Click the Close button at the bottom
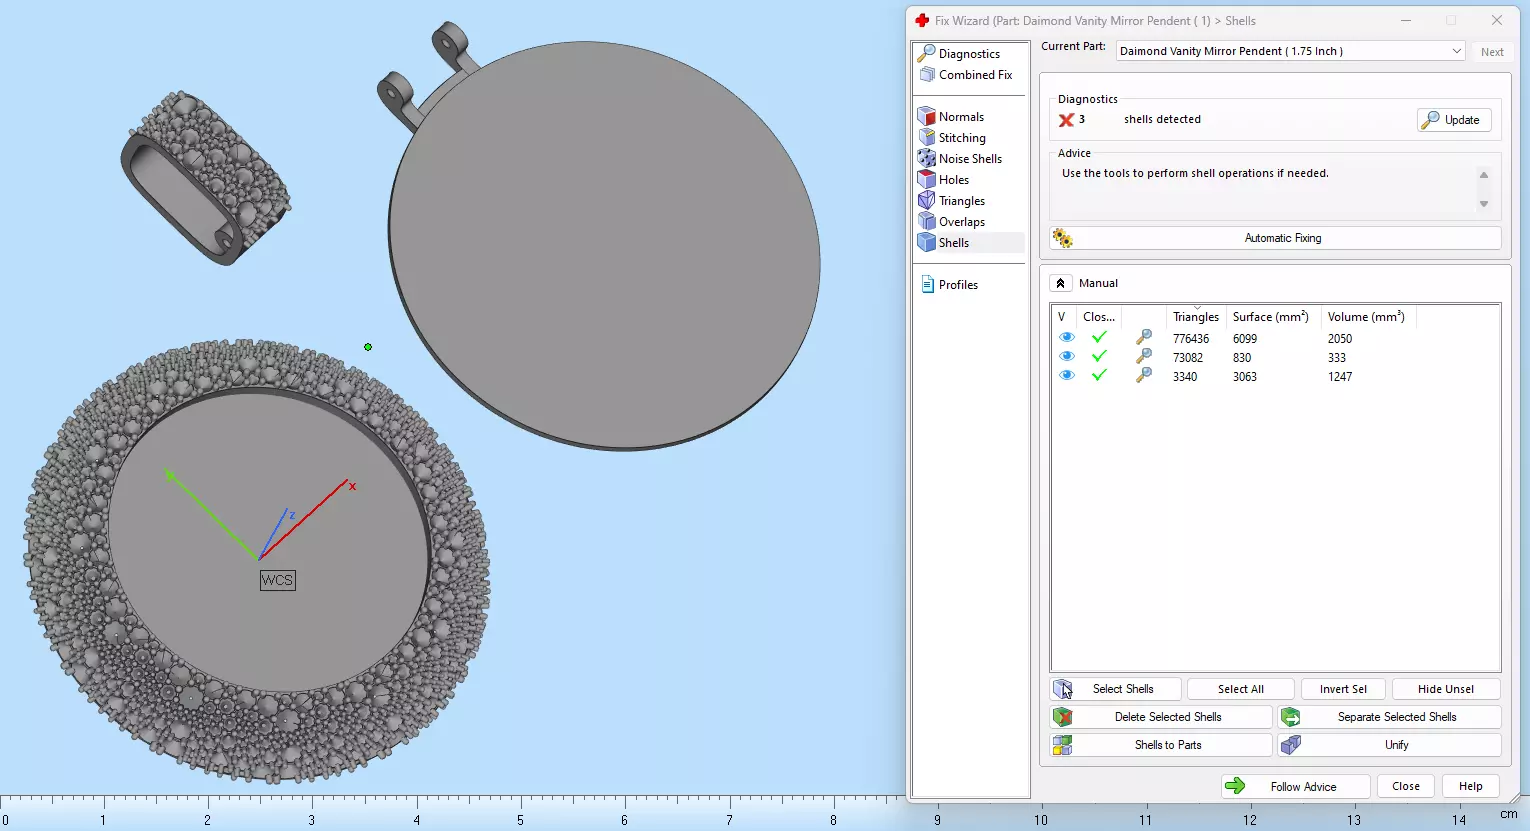Screen dimensions: 1530x831 coord(1405,786)
